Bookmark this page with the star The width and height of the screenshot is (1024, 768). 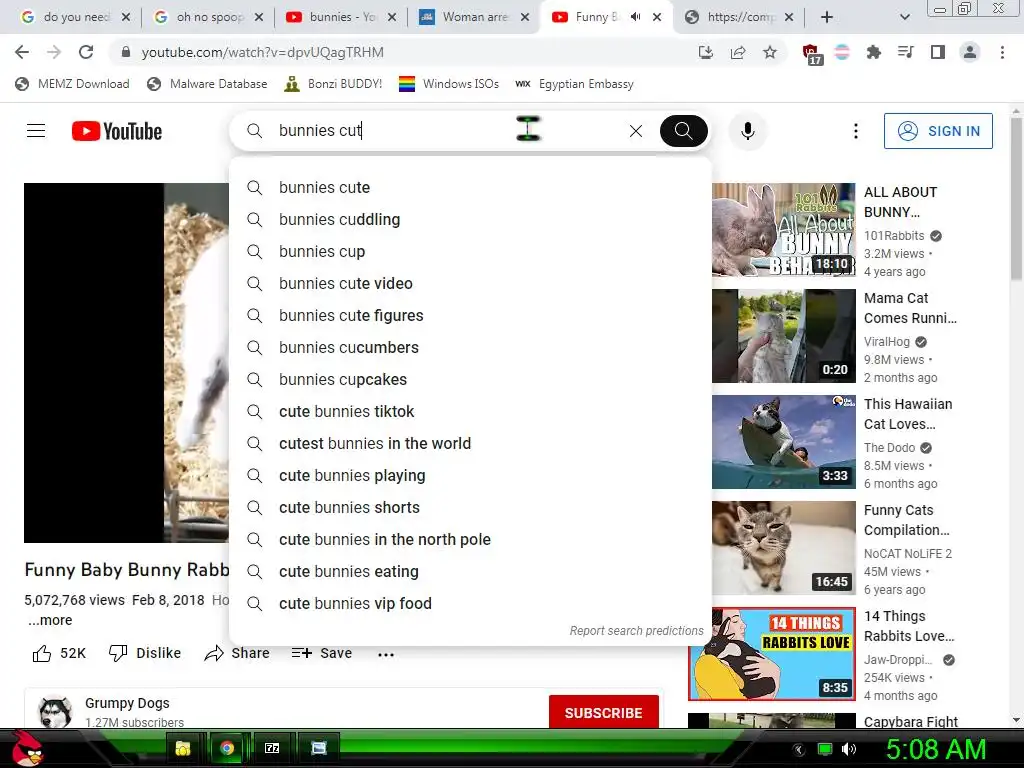(x=770, y=52)
